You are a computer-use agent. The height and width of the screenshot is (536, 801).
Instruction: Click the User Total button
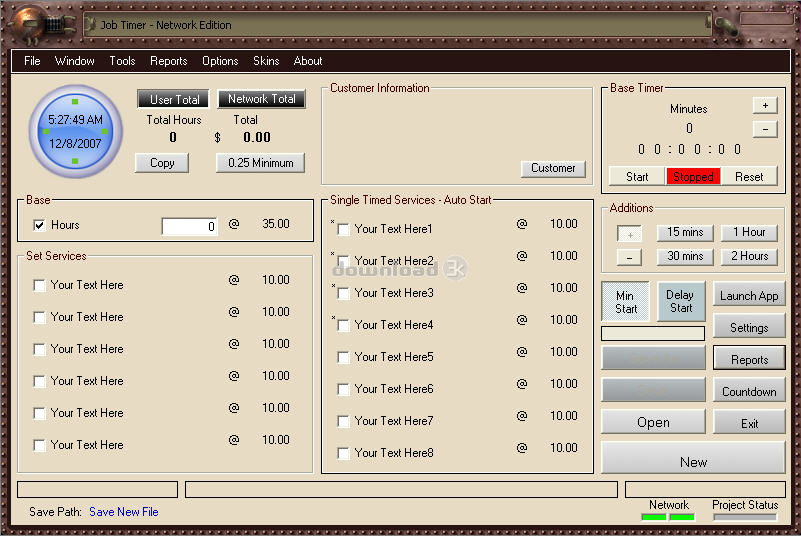tap(174, 99)
